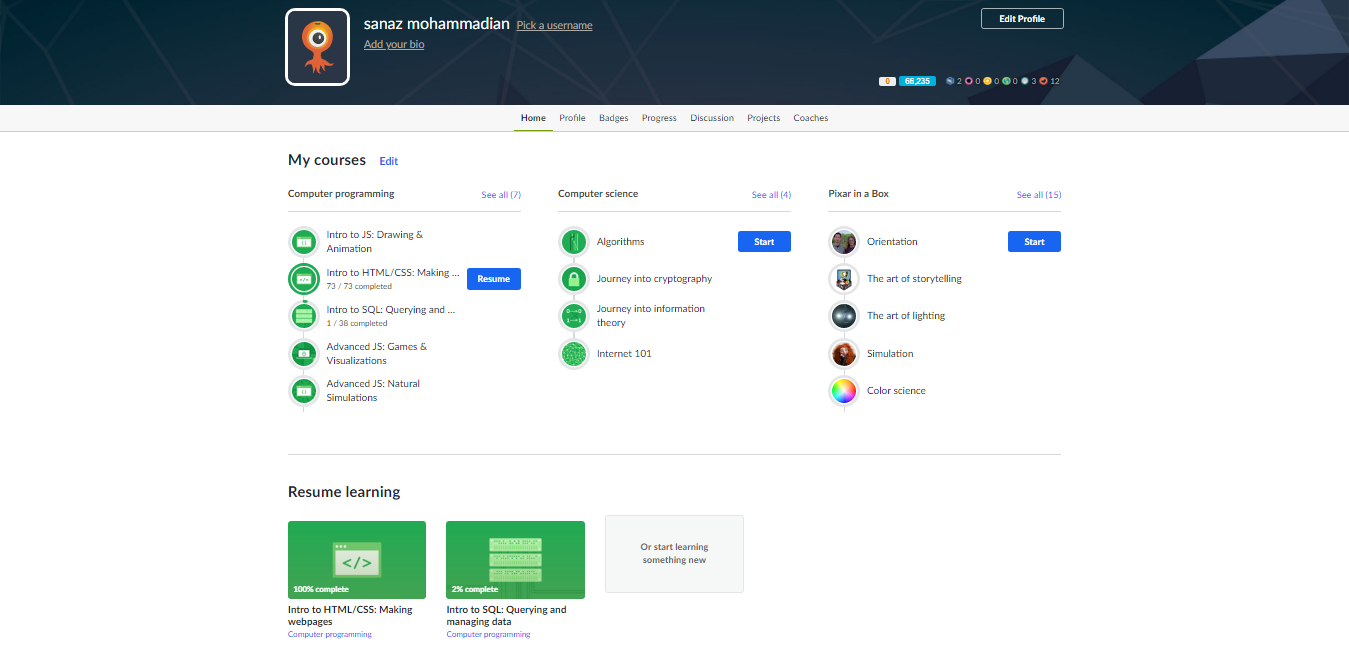
Task: Click the Pixar in a Box column heading
Action: tap(859, 194)
